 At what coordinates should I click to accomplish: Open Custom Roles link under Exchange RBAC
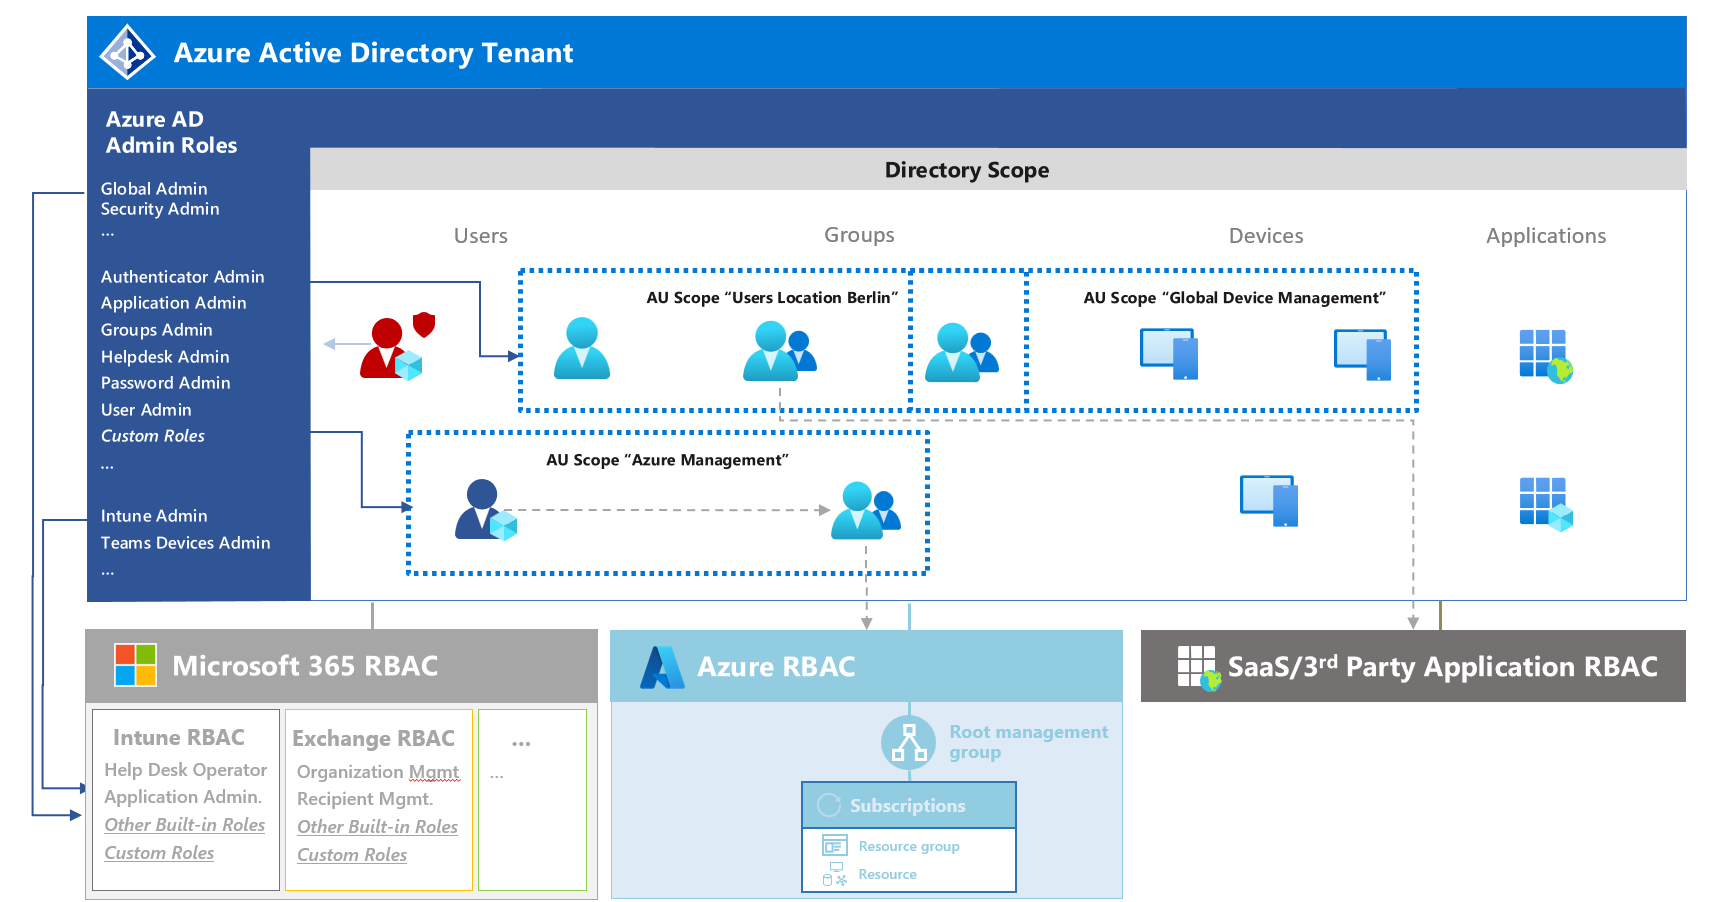pos(352,855)
